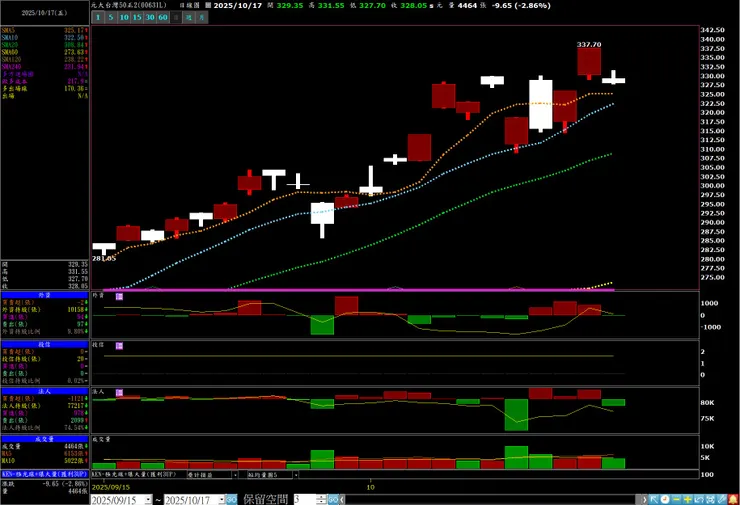Image resolution: width=740 pixels, height=505 pixels.
Task: Click GO button next to 保留空間 field
Action: pos(333,499)
